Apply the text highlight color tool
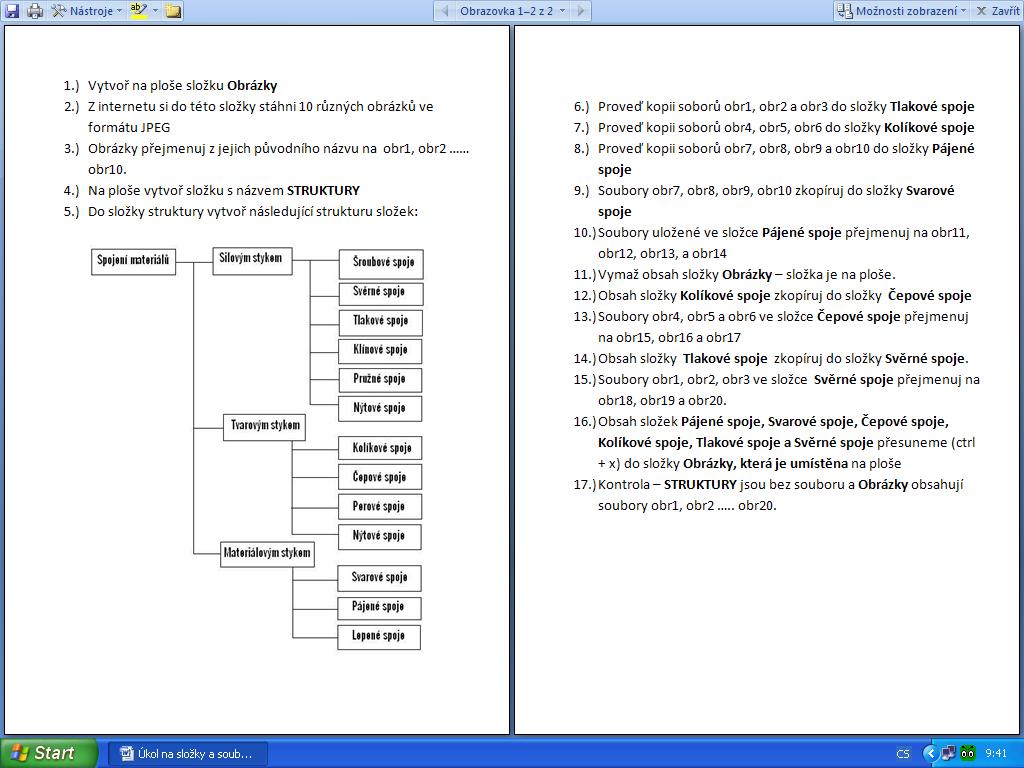1024x768 pixels. pos(138,10)
